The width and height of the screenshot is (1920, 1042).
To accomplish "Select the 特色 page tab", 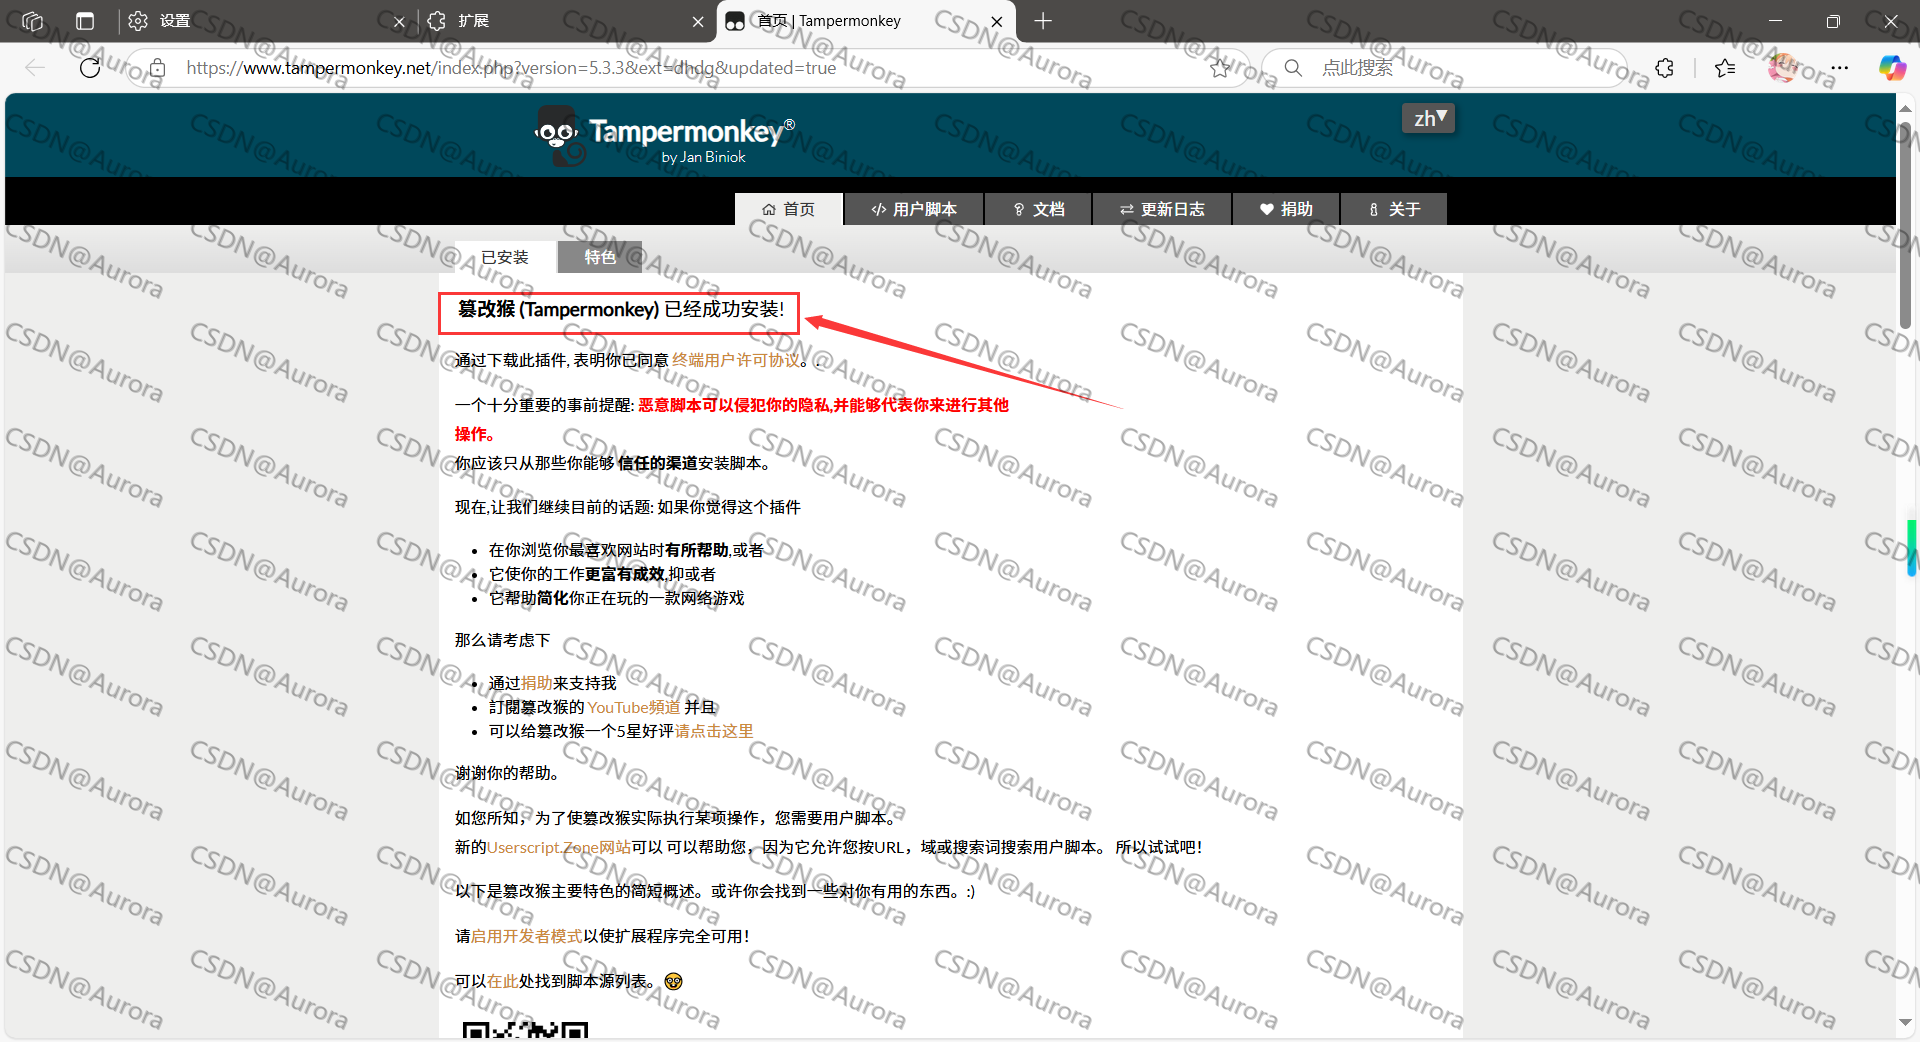I will [600, 257].
